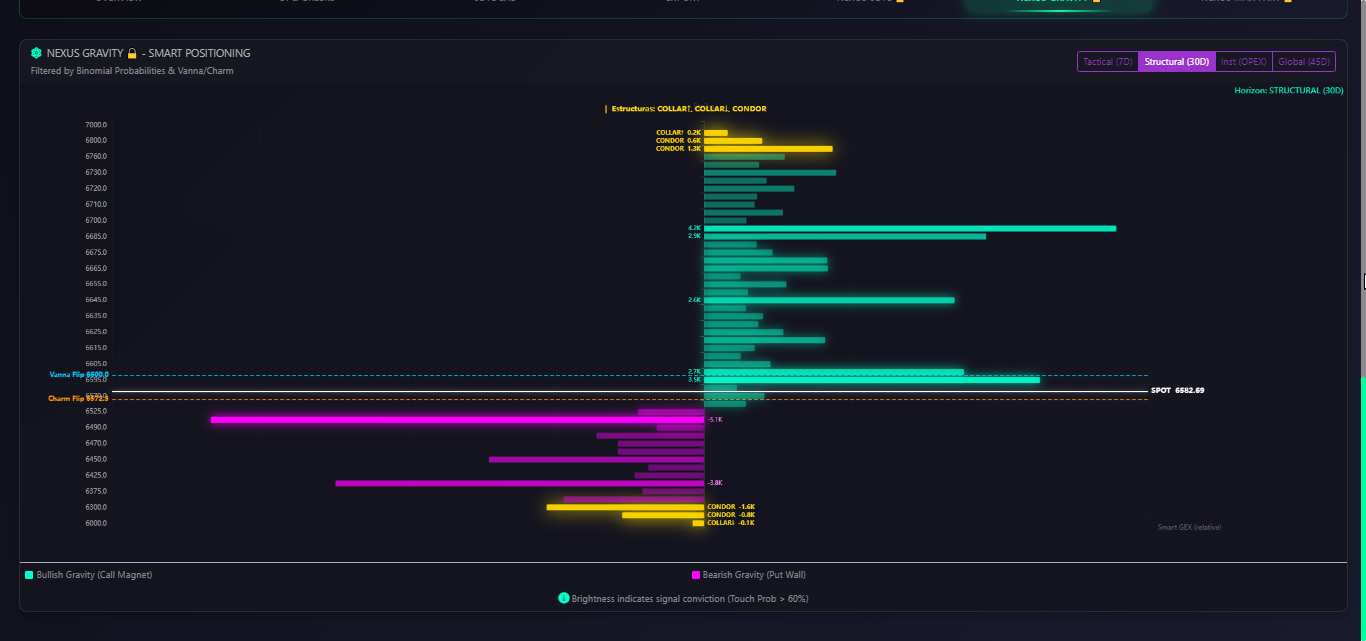1366x641 pixels.
Task: Switch to Global (45D) horizon
Action: pyautogui.click(x=1304, y=62)
